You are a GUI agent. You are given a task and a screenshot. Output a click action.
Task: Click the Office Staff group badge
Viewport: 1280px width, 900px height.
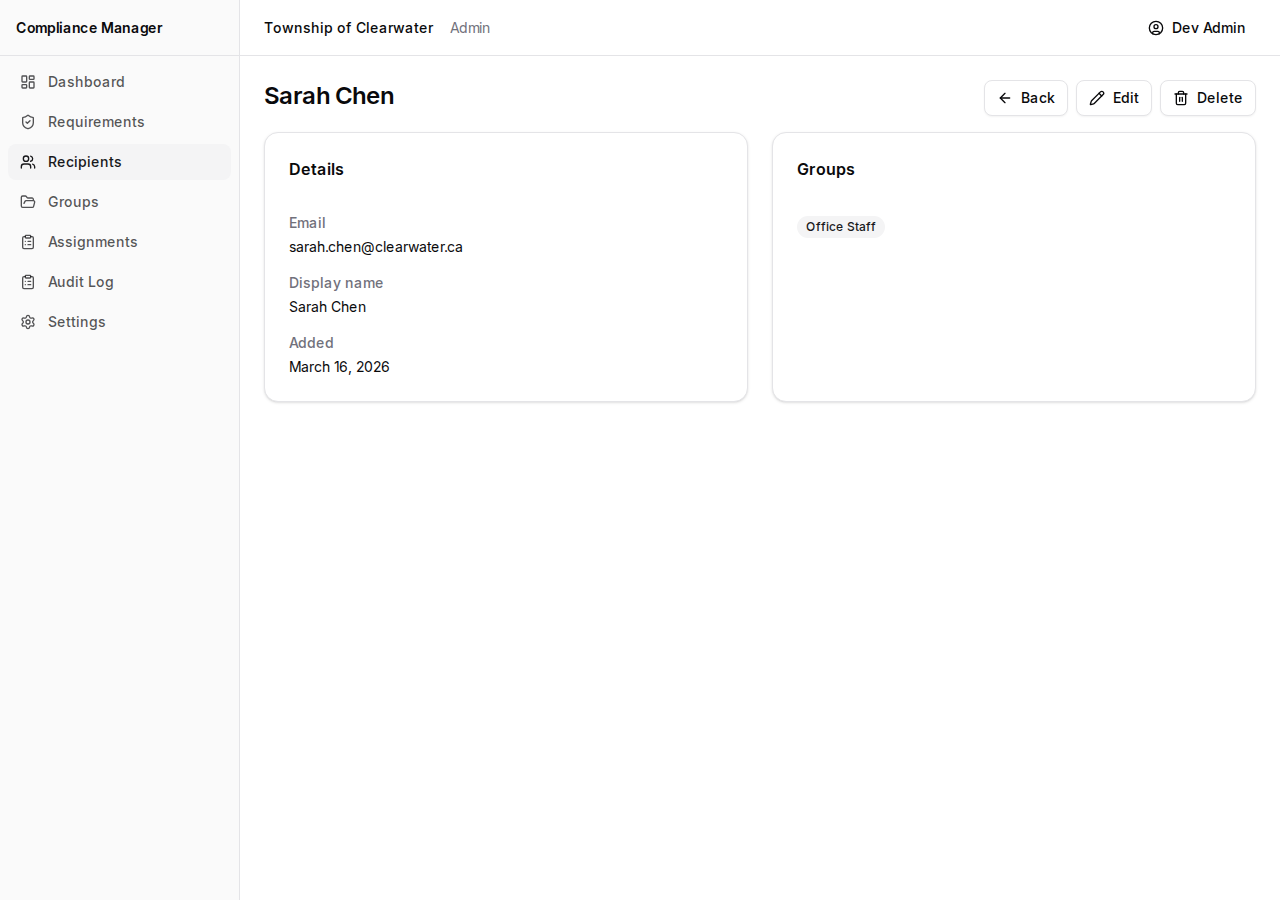pyautogui.click(x=841, y=227)
